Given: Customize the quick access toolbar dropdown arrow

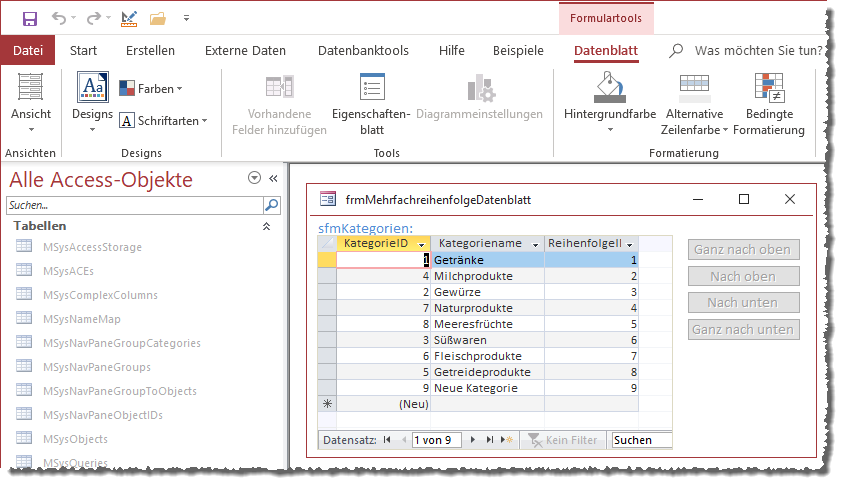Looking at the screenshot, I should [186, 18].
